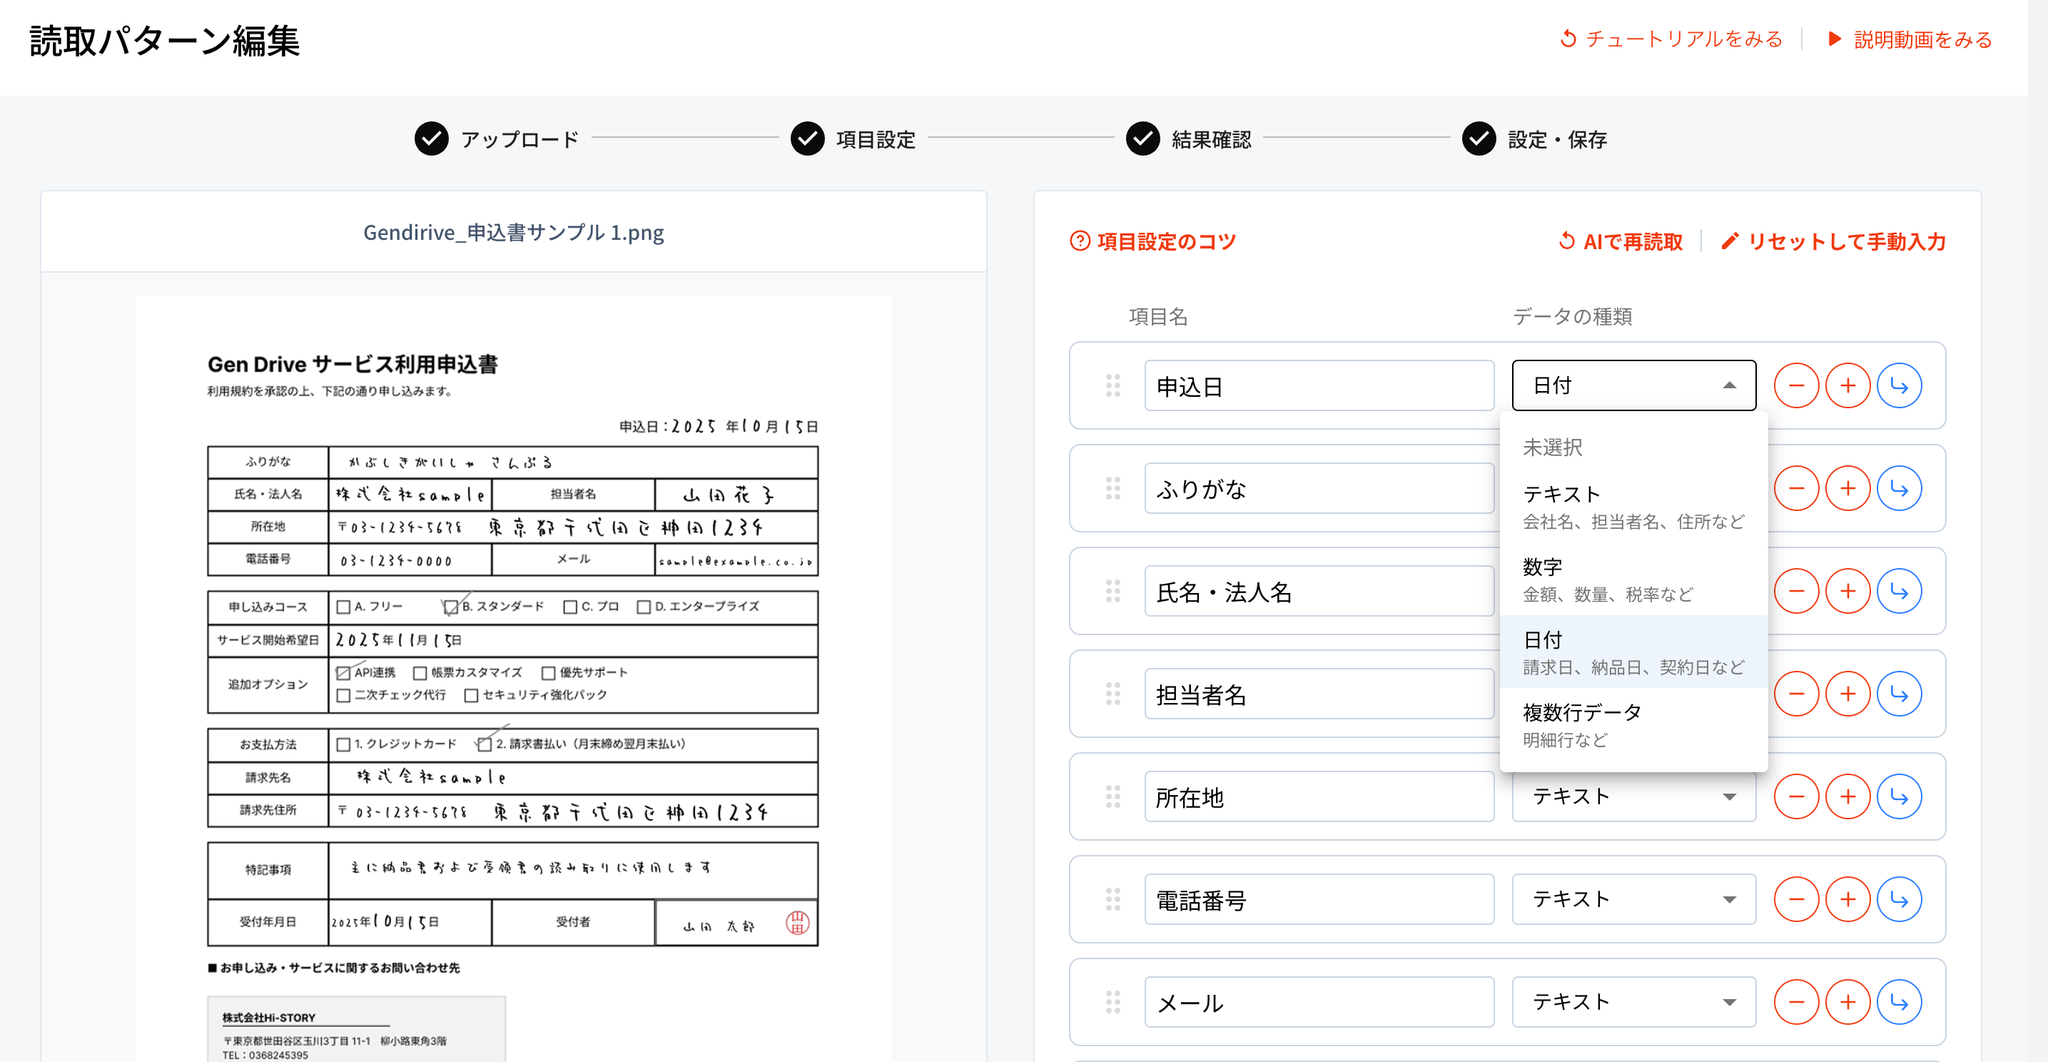2048x1062 pixels.
Task: Click AIで再読取 to re-read with AI
Action: pyautogui.click(x=1620, y=242)
